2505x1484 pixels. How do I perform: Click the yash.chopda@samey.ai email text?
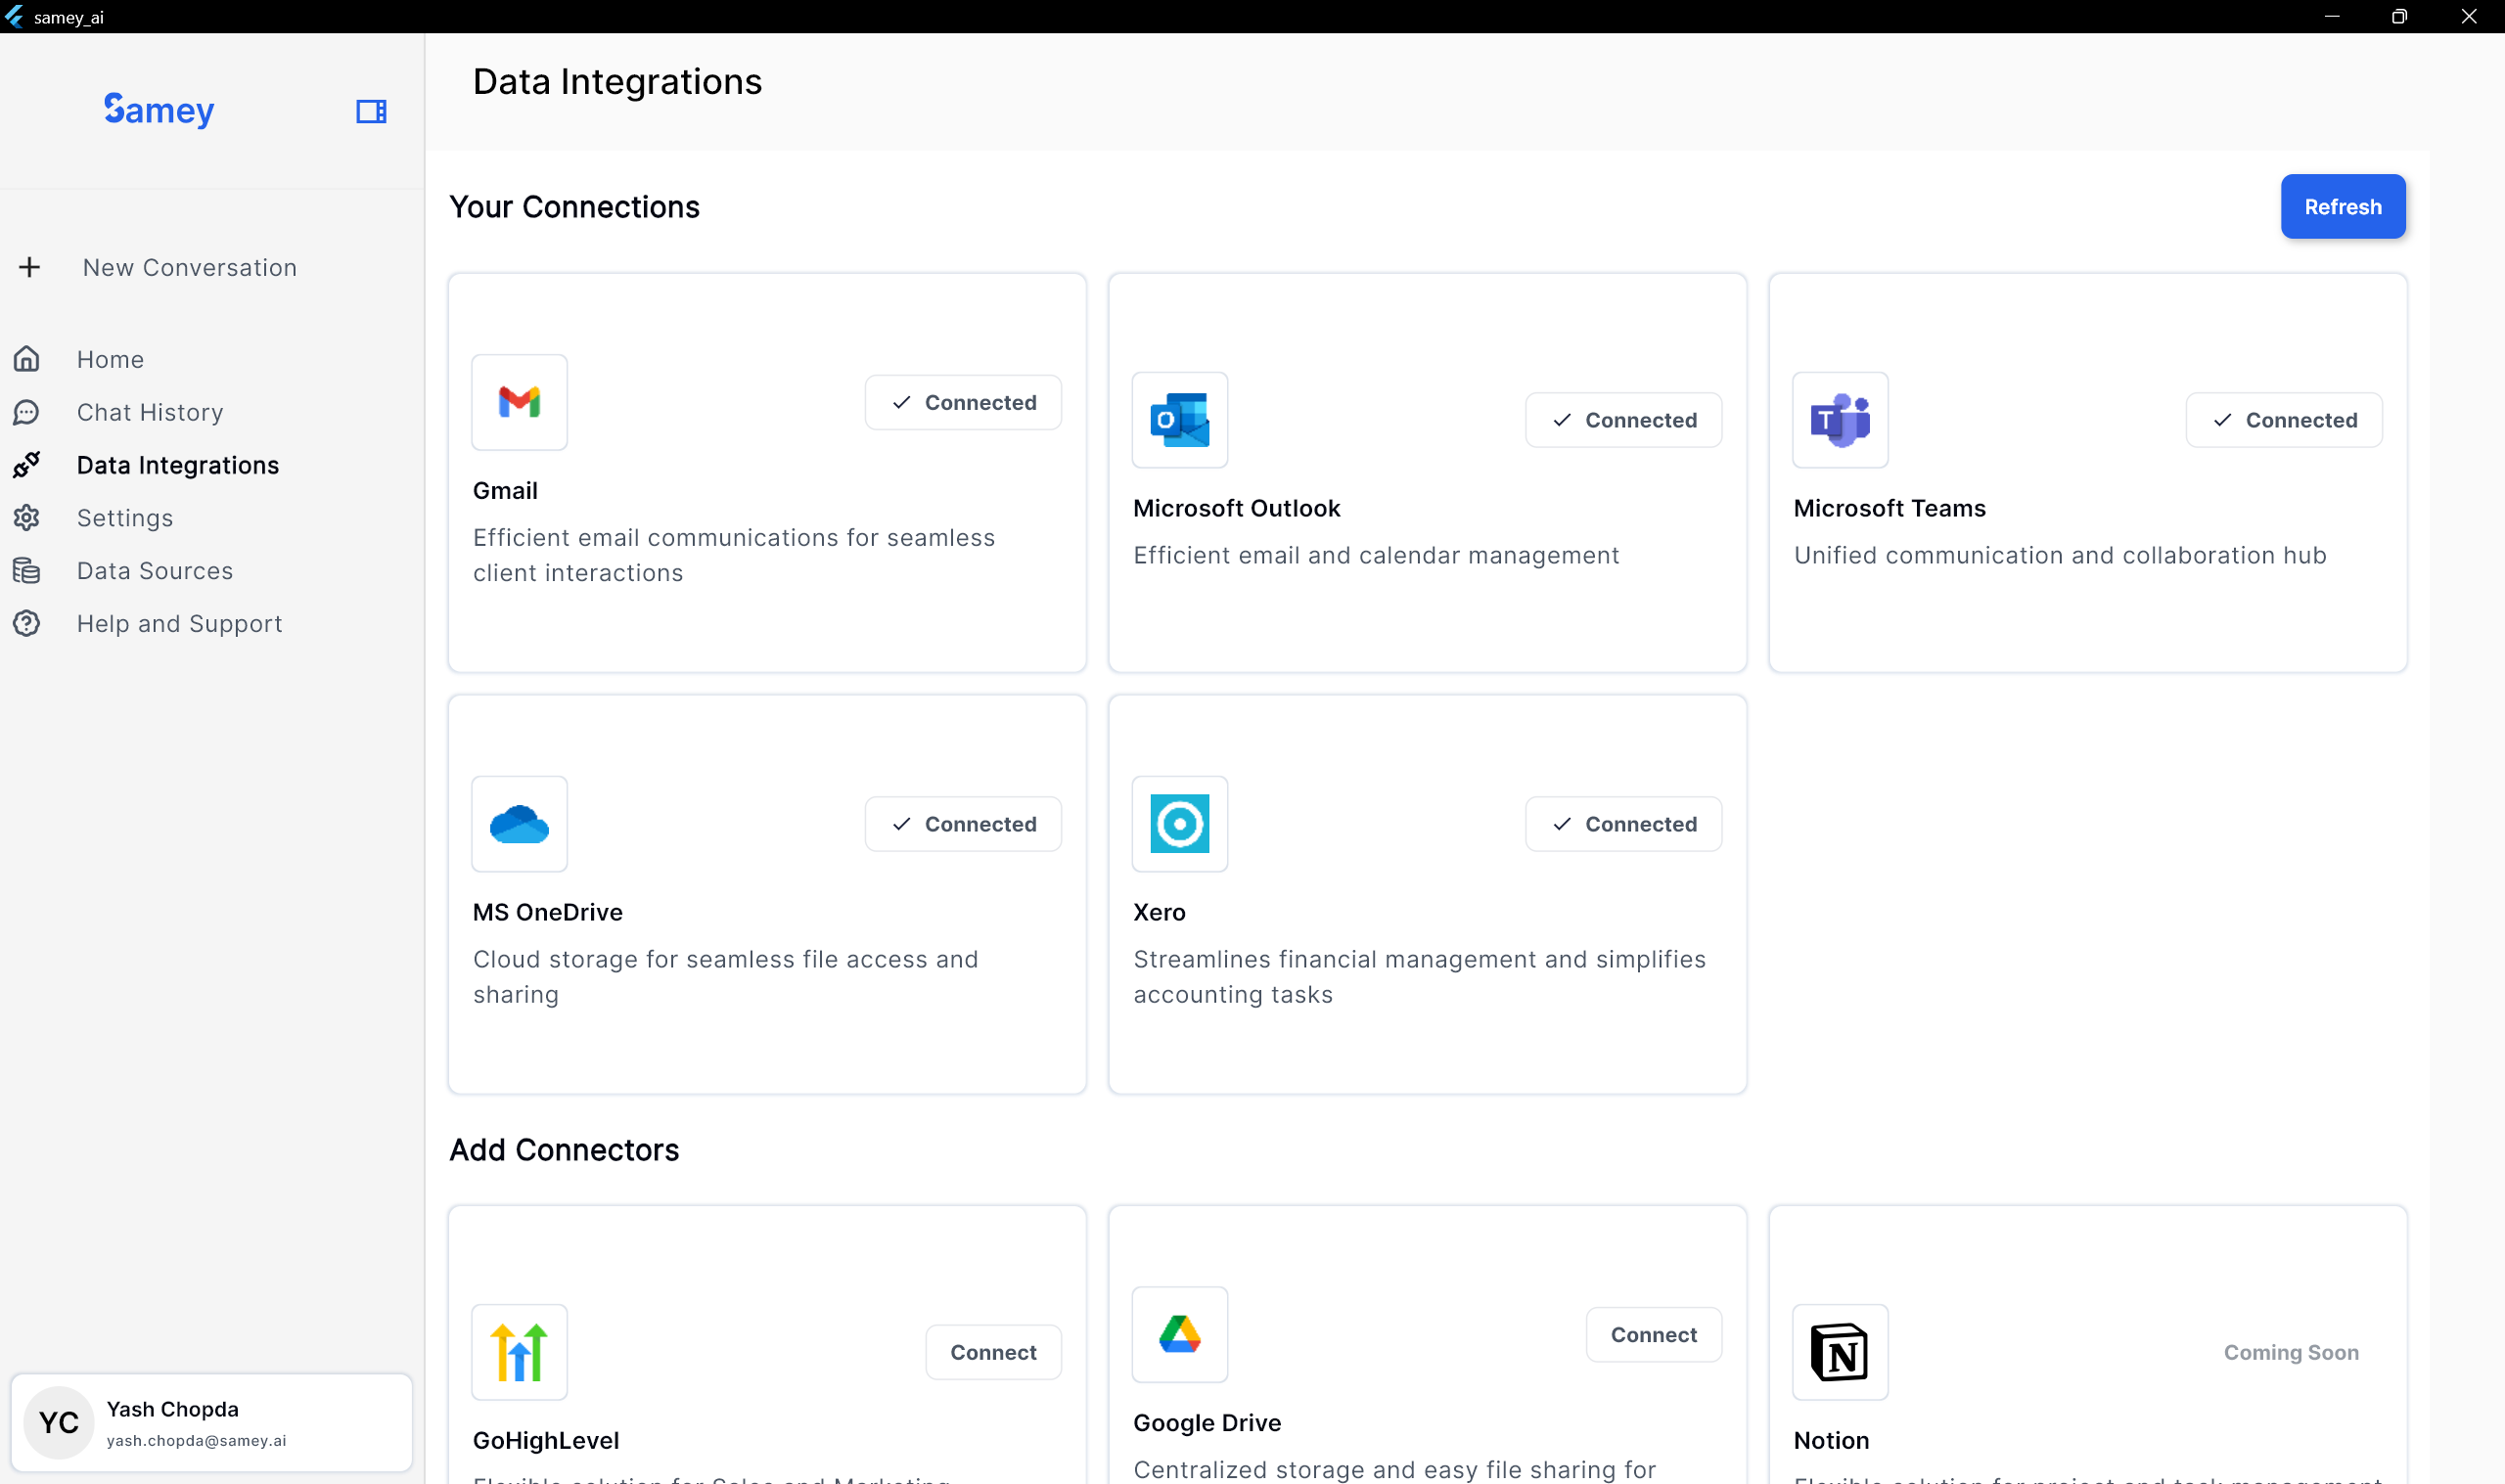tap(196, 1441)
